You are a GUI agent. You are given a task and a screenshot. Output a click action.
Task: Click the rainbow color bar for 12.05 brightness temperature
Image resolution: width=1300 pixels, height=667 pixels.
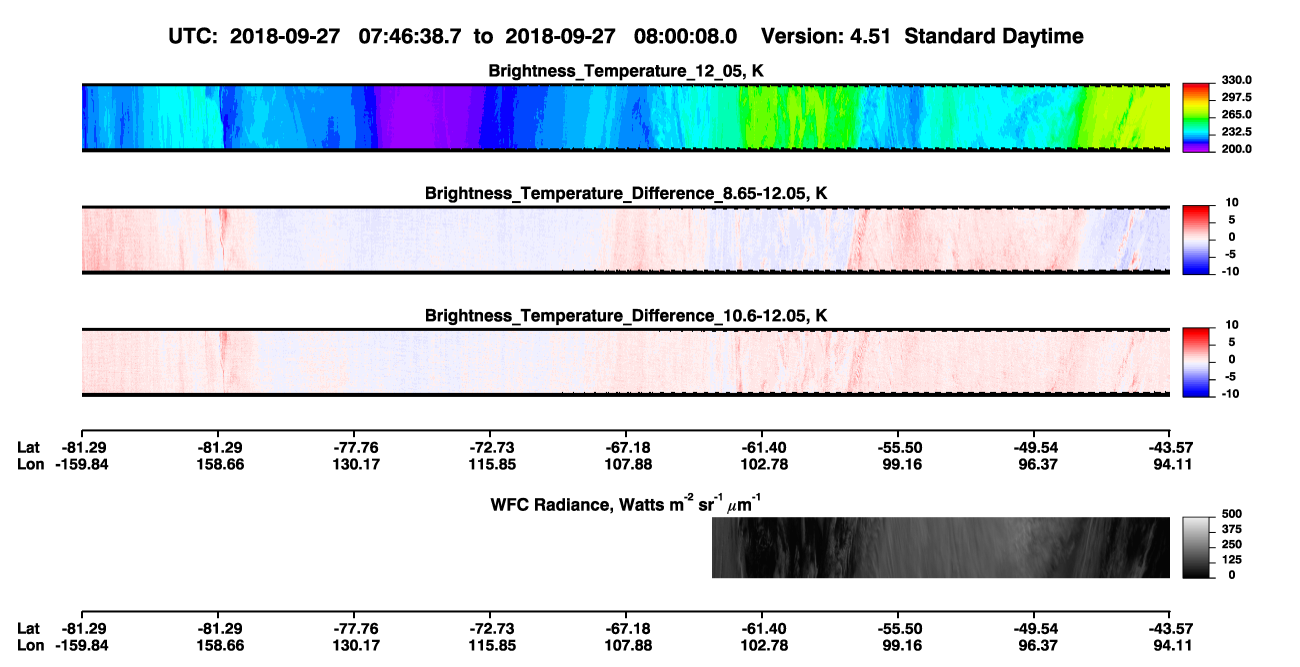click(x=1195, y=118)
